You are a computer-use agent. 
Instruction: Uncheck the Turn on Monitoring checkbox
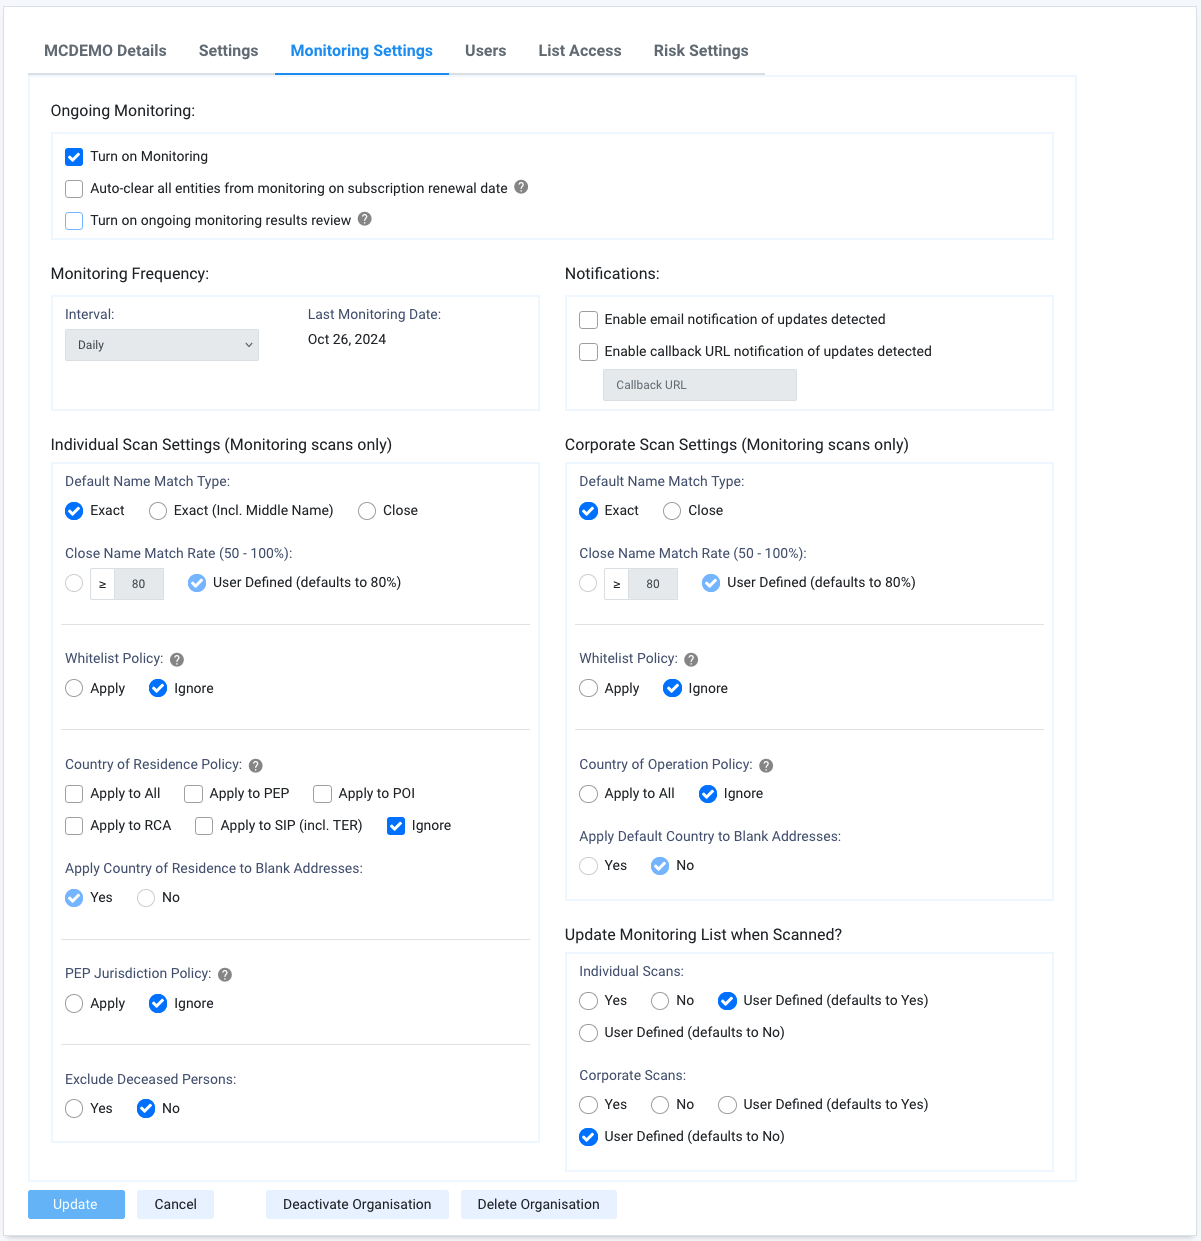click(74, 157)
